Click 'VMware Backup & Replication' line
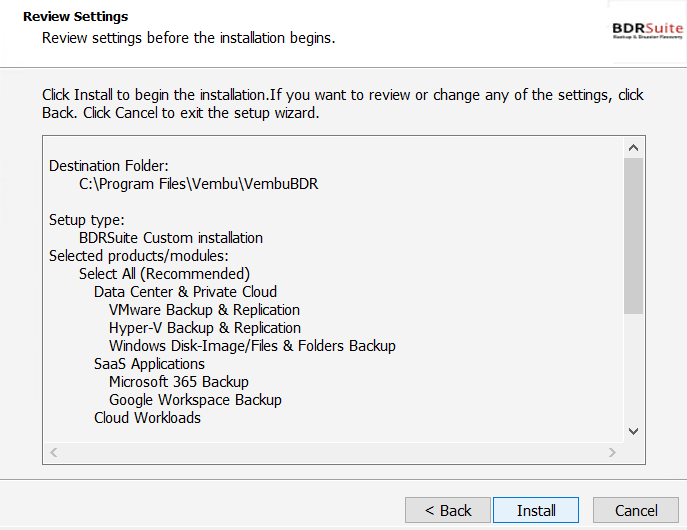 click(x=205, y=310)
